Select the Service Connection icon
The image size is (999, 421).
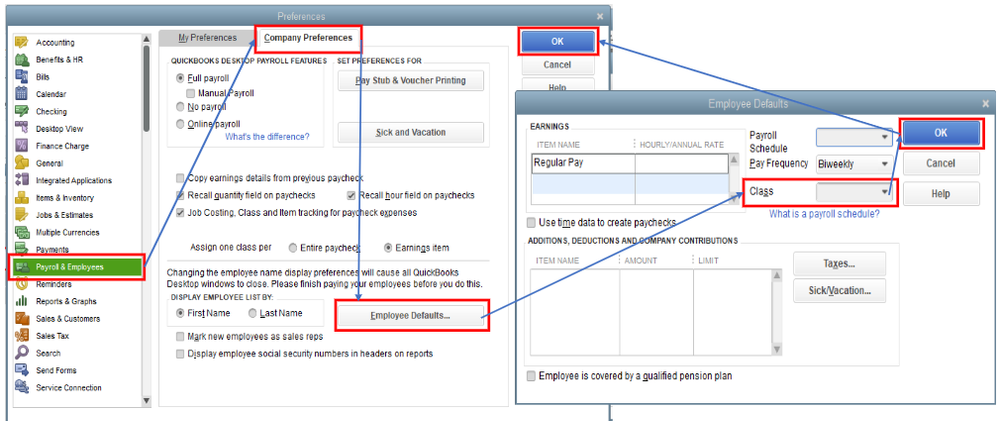click(x=22, y=387)
